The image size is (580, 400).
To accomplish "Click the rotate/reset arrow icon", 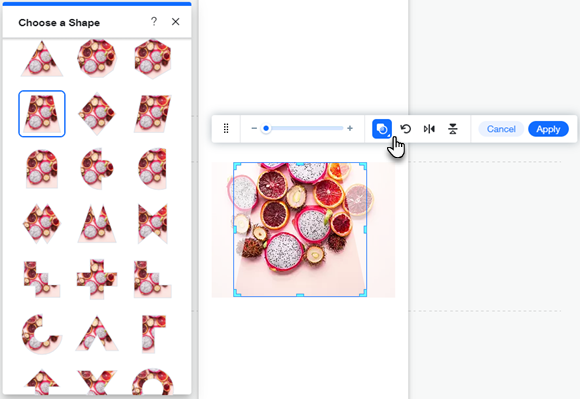I will point(406,129).
